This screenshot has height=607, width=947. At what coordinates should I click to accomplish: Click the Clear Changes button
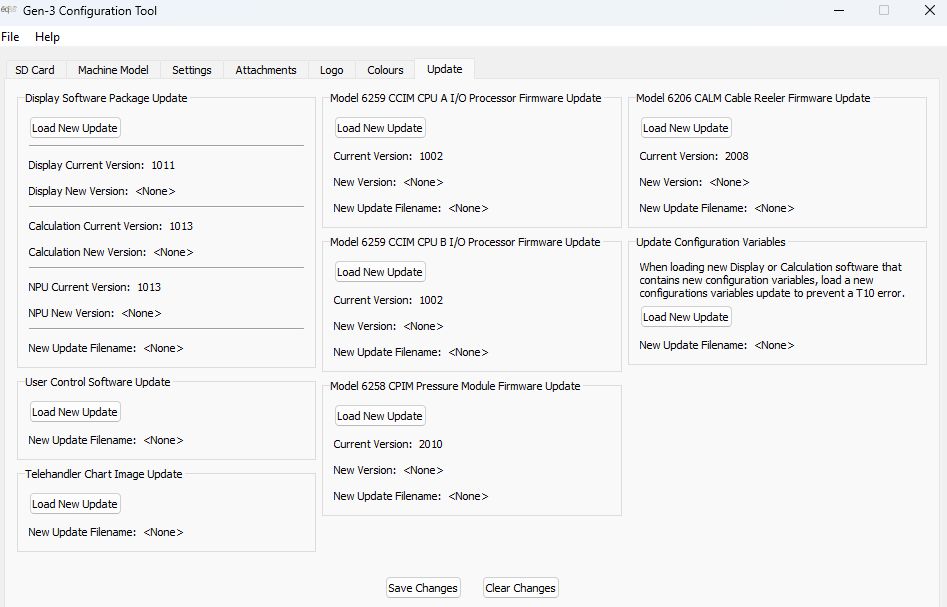[521, 588]
